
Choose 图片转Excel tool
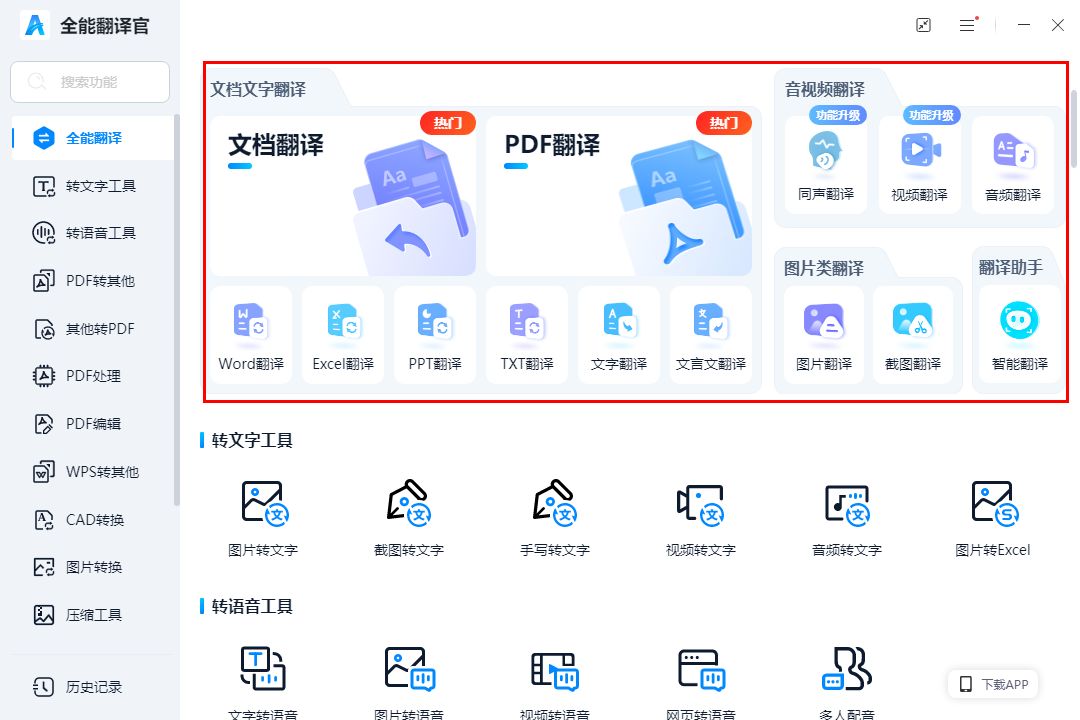[993, 518]
